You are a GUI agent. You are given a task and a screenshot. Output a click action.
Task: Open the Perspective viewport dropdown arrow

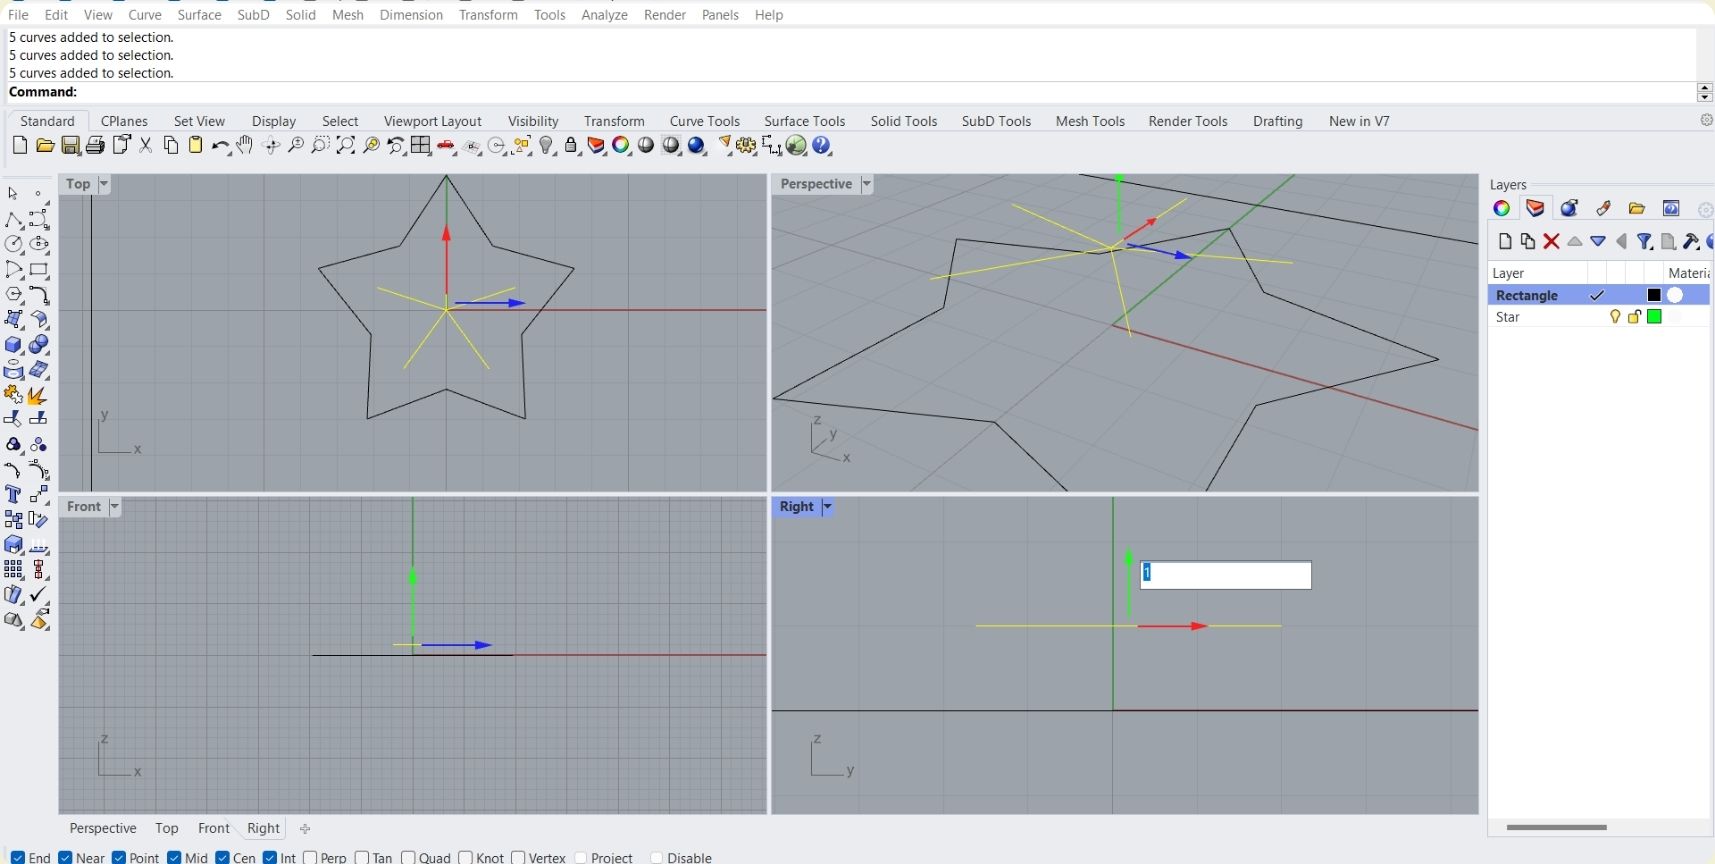coord(867,184)
